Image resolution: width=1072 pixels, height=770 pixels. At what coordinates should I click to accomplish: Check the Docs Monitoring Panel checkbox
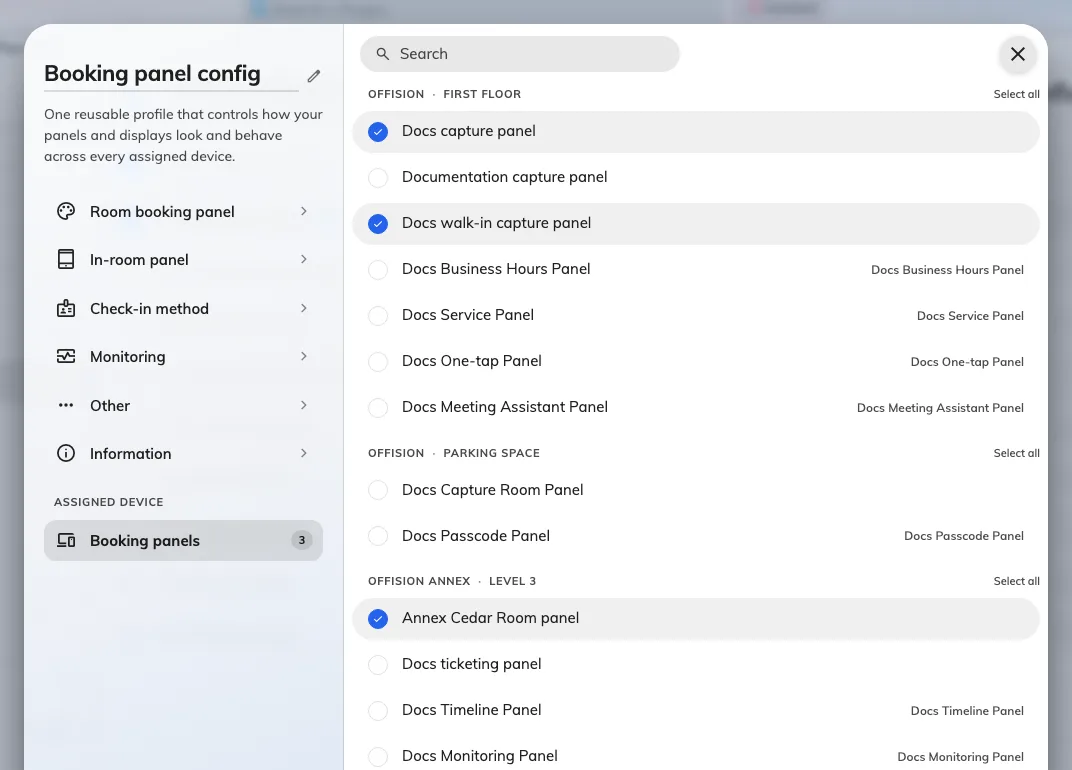(x=378, y=756)
